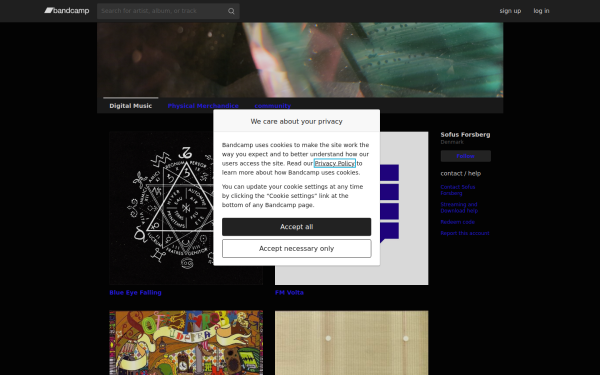600x375 pixels.
Task: Open Streaming and Download help link
Action: pos(459,208)
